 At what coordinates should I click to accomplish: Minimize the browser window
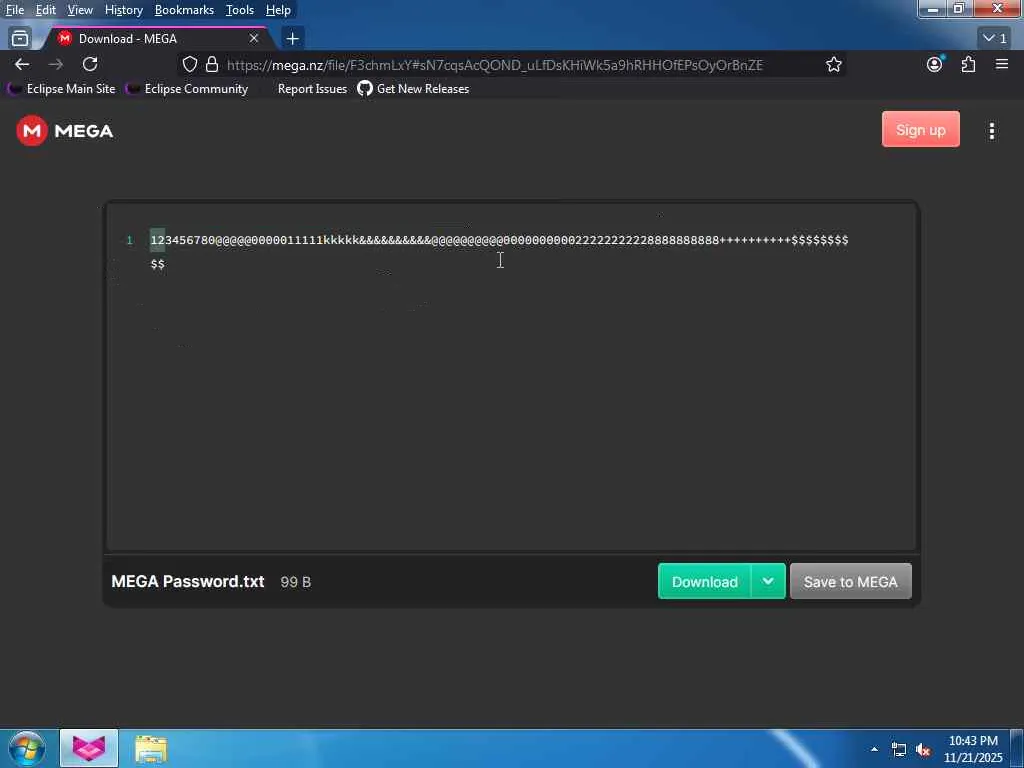(932, 9)
